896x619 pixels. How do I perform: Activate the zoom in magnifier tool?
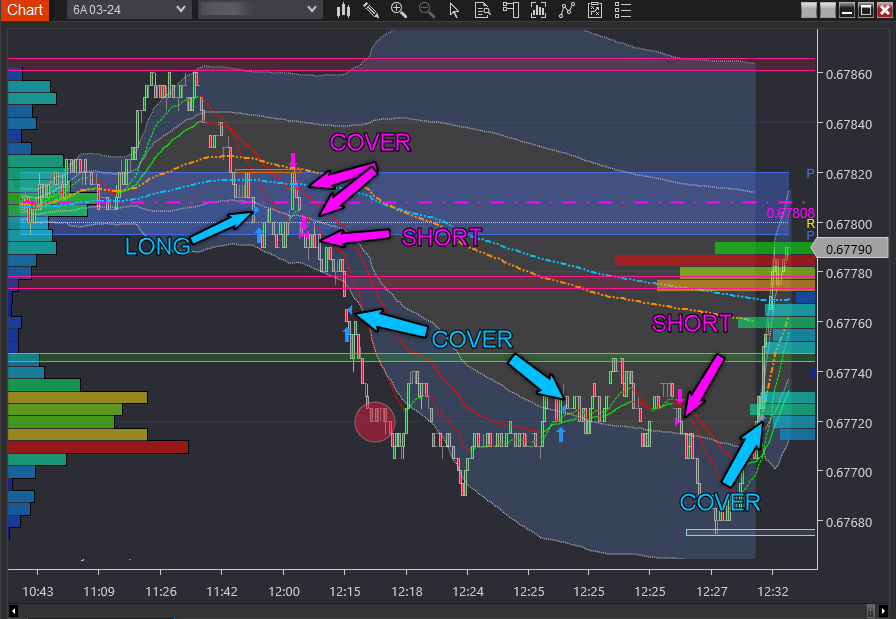coord(398,10)
